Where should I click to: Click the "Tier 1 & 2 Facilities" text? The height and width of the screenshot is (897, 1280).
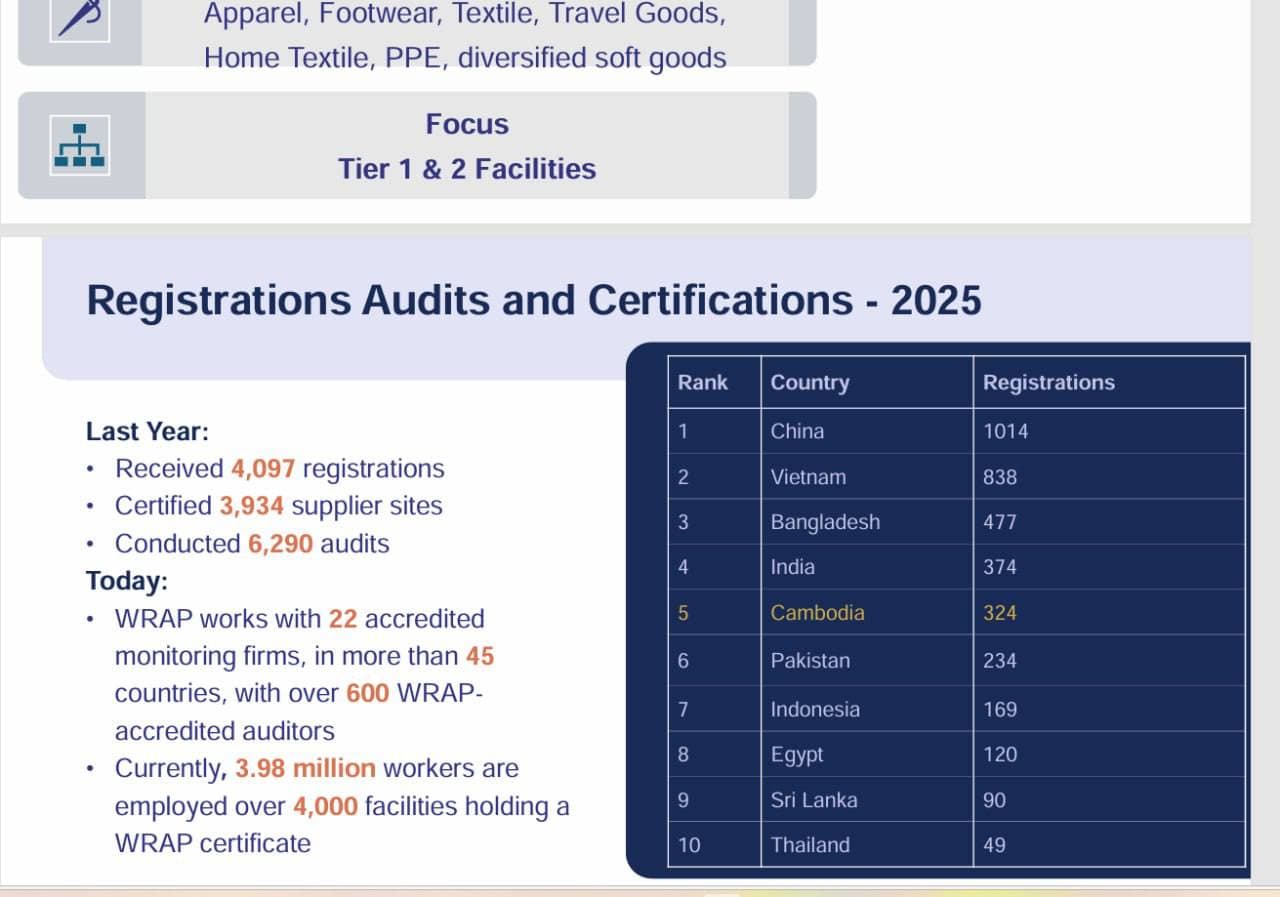pyautogui.click(x=467, y=169)
